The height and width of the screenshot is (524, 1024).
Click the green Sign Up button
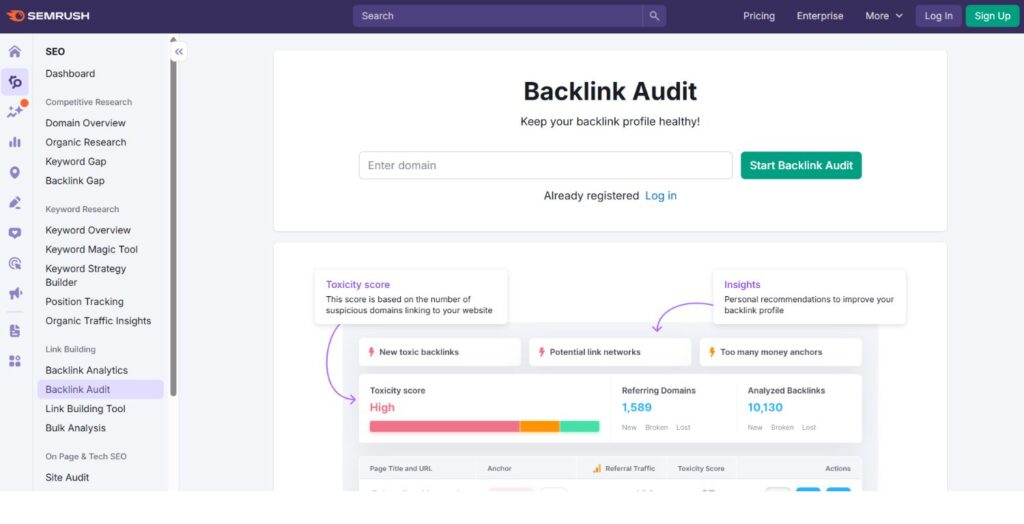tap(992, 16)
